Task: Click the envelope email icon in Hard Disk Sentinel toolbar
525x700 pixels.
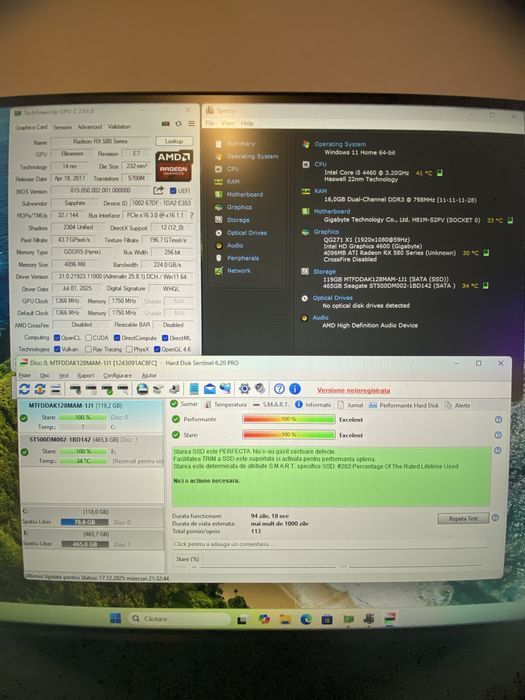Action: pos(209,389)
